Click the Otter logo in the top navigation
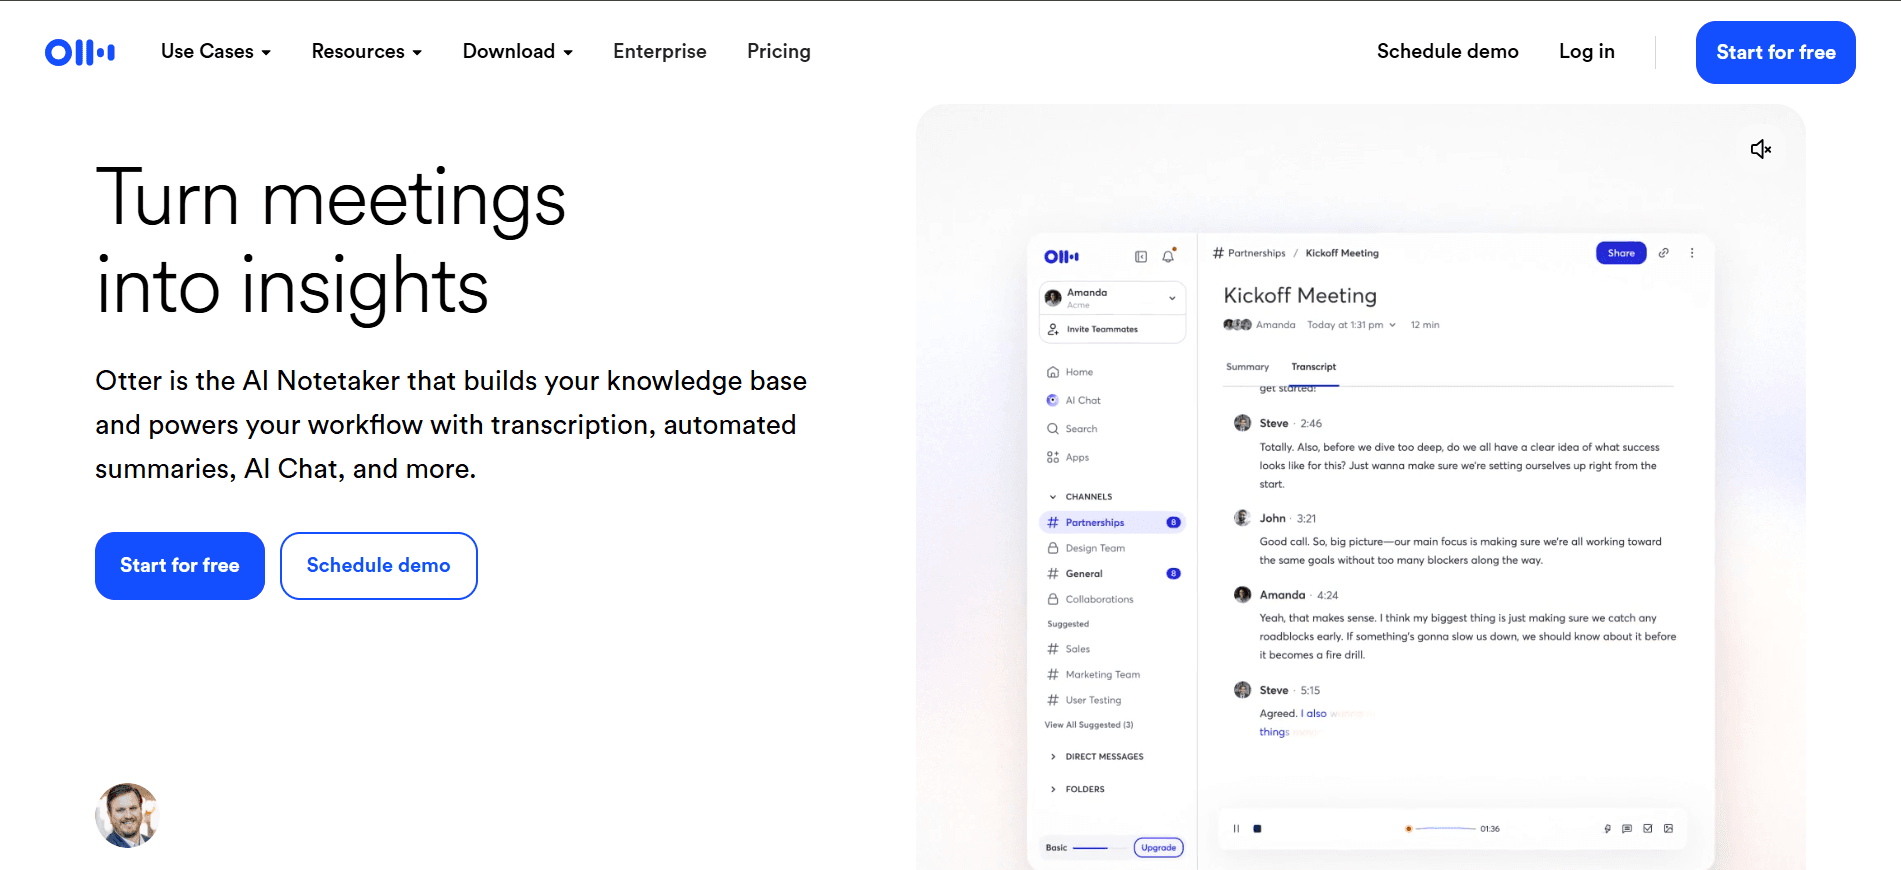Viewport: 1901px width, 870px height. pos(80,52)
